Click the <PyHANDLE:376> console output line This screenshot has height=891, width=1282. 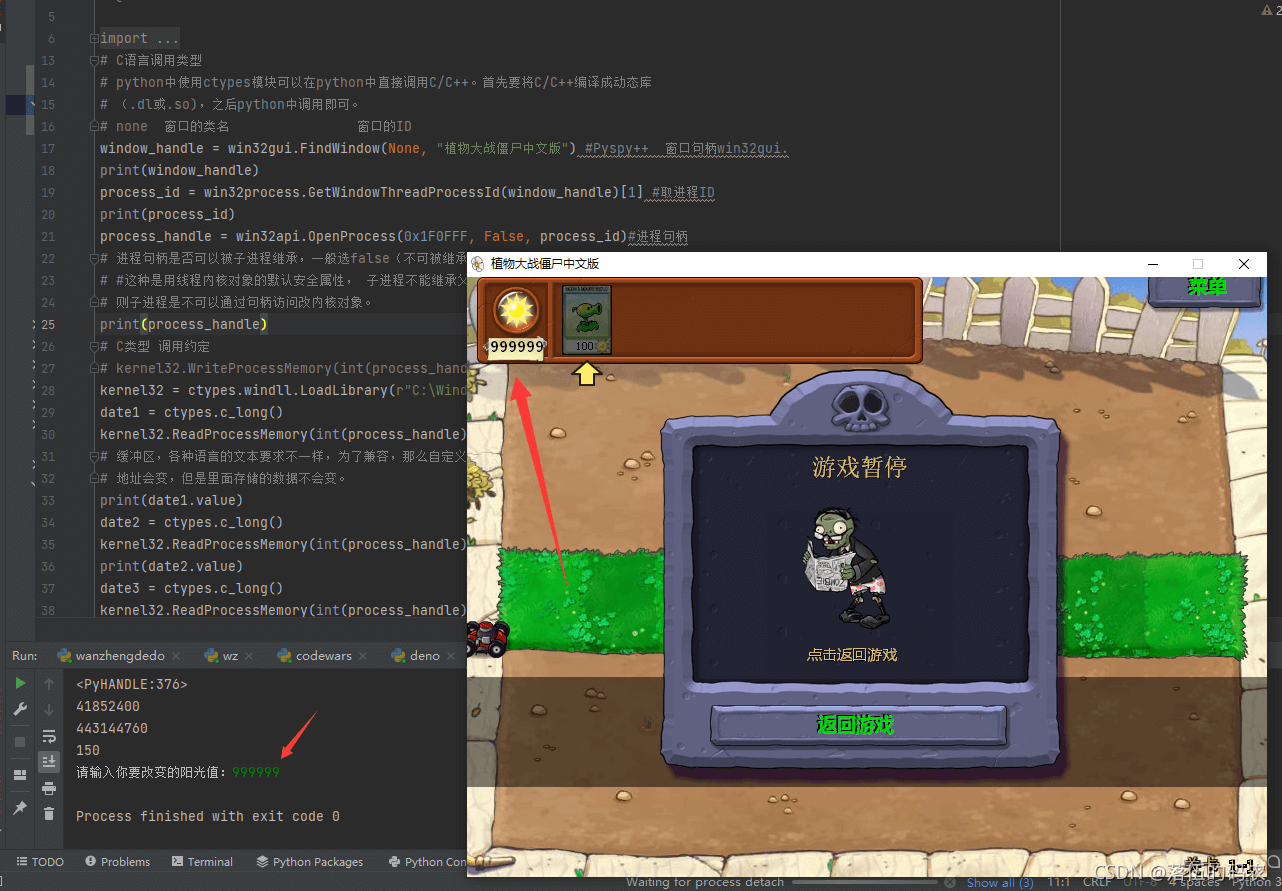132,684
